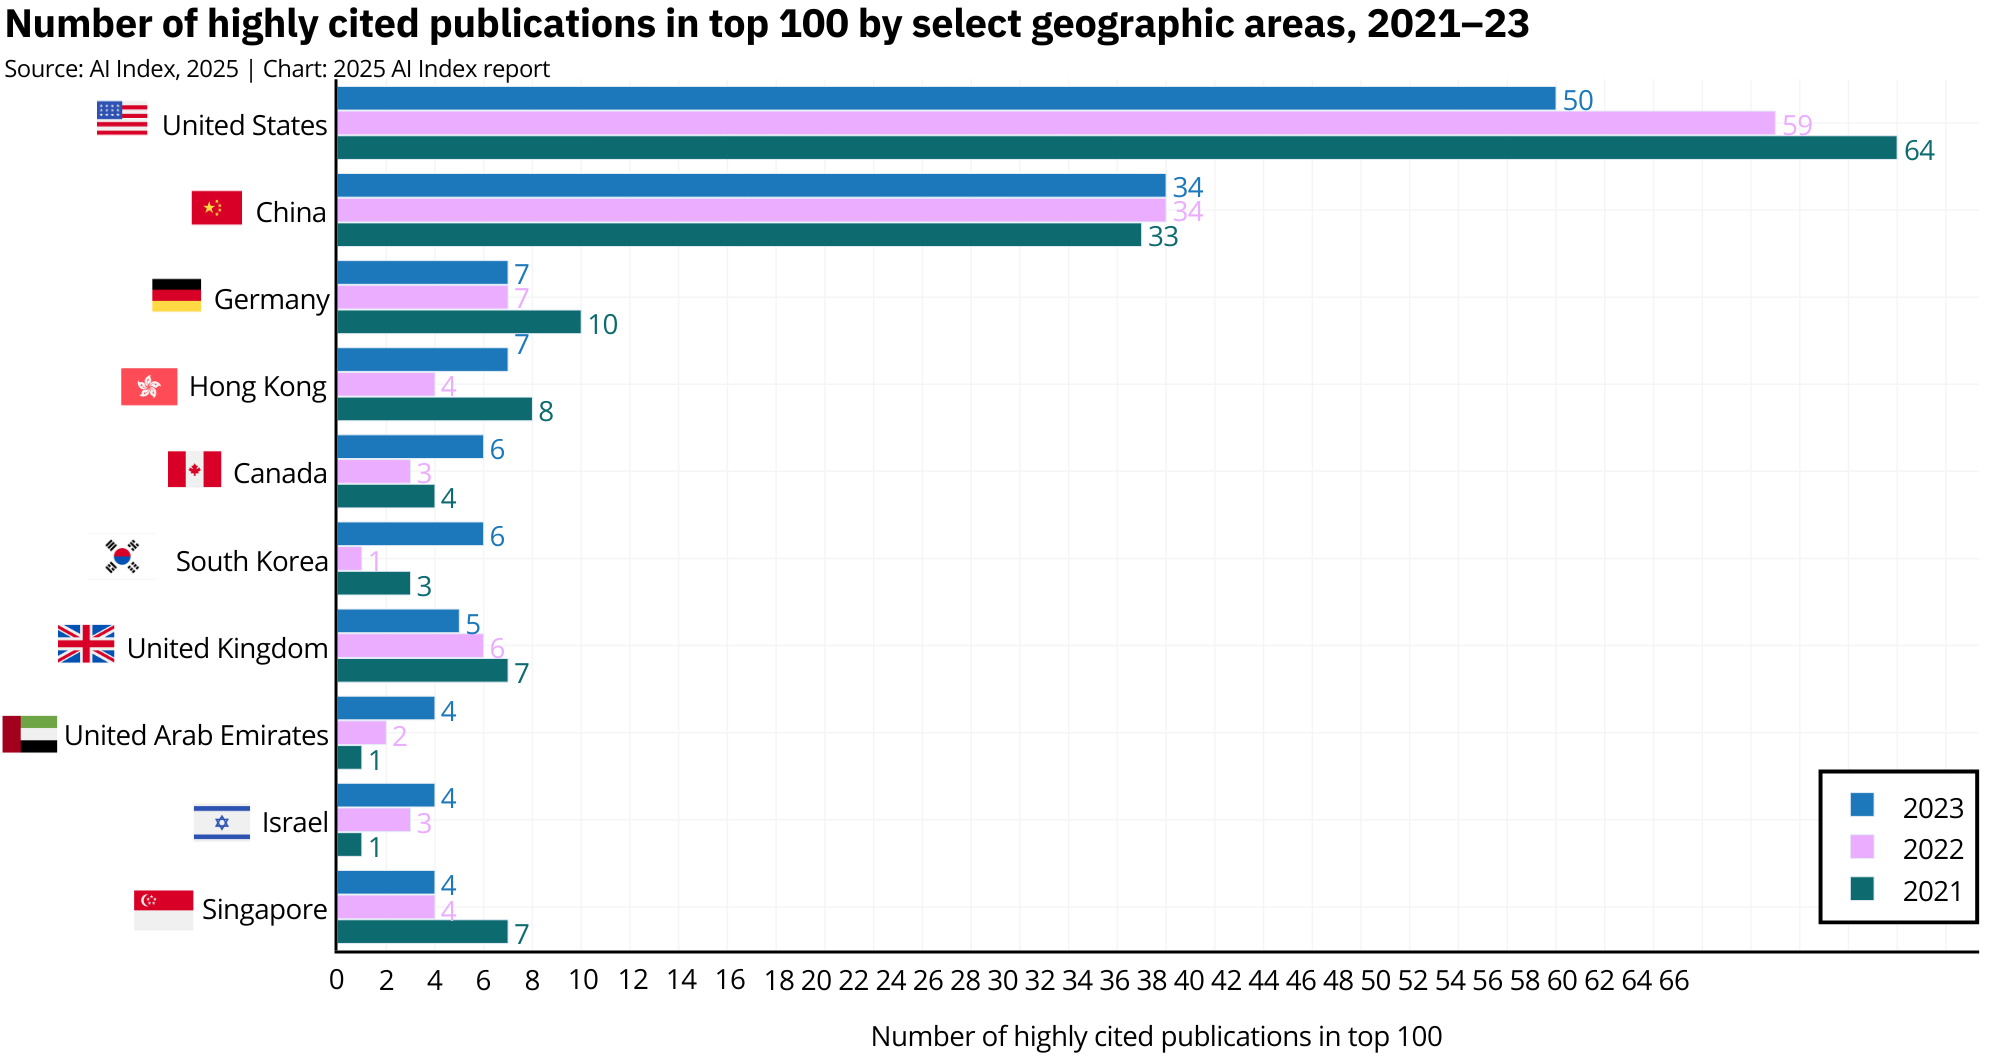
Task: Click the United Arab Emirates flag
Action: point(30,734)
